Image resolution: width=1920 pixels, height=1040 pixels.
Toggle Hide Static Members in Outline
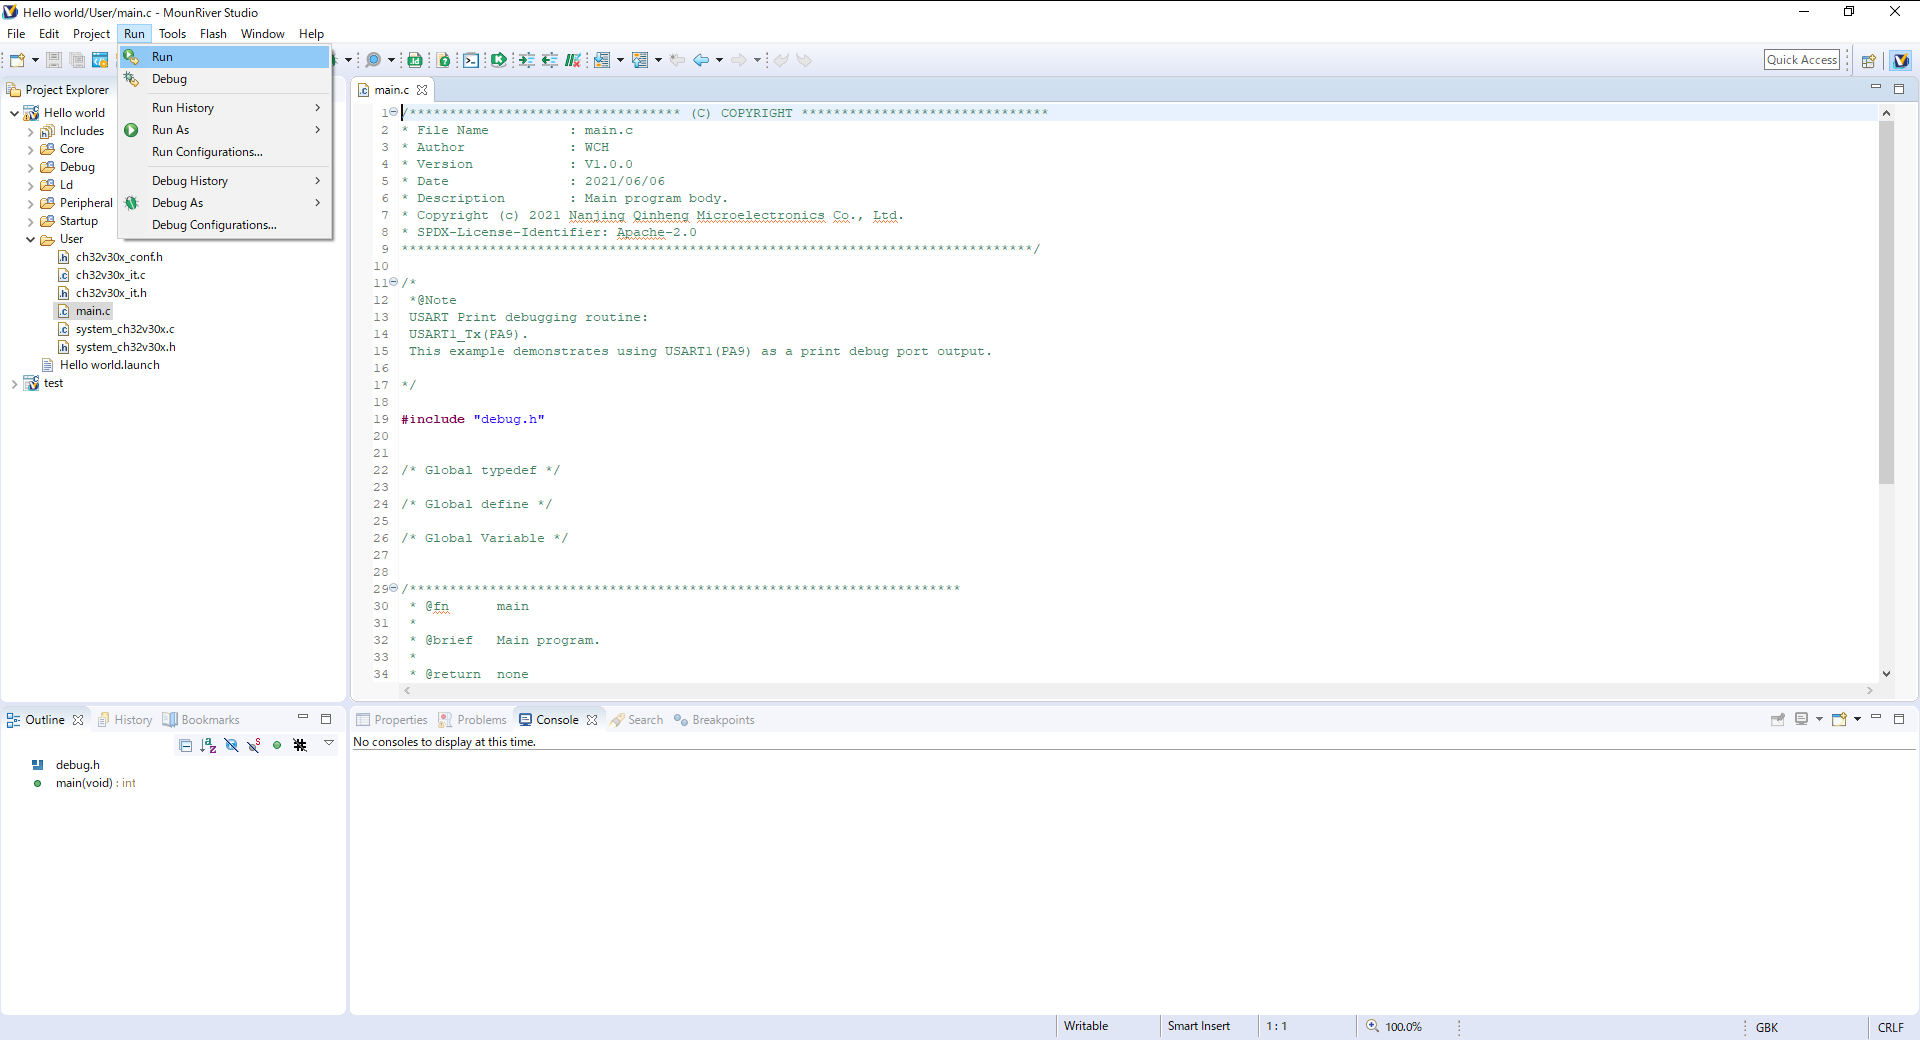pyautogui.click(x=254, y=745)
